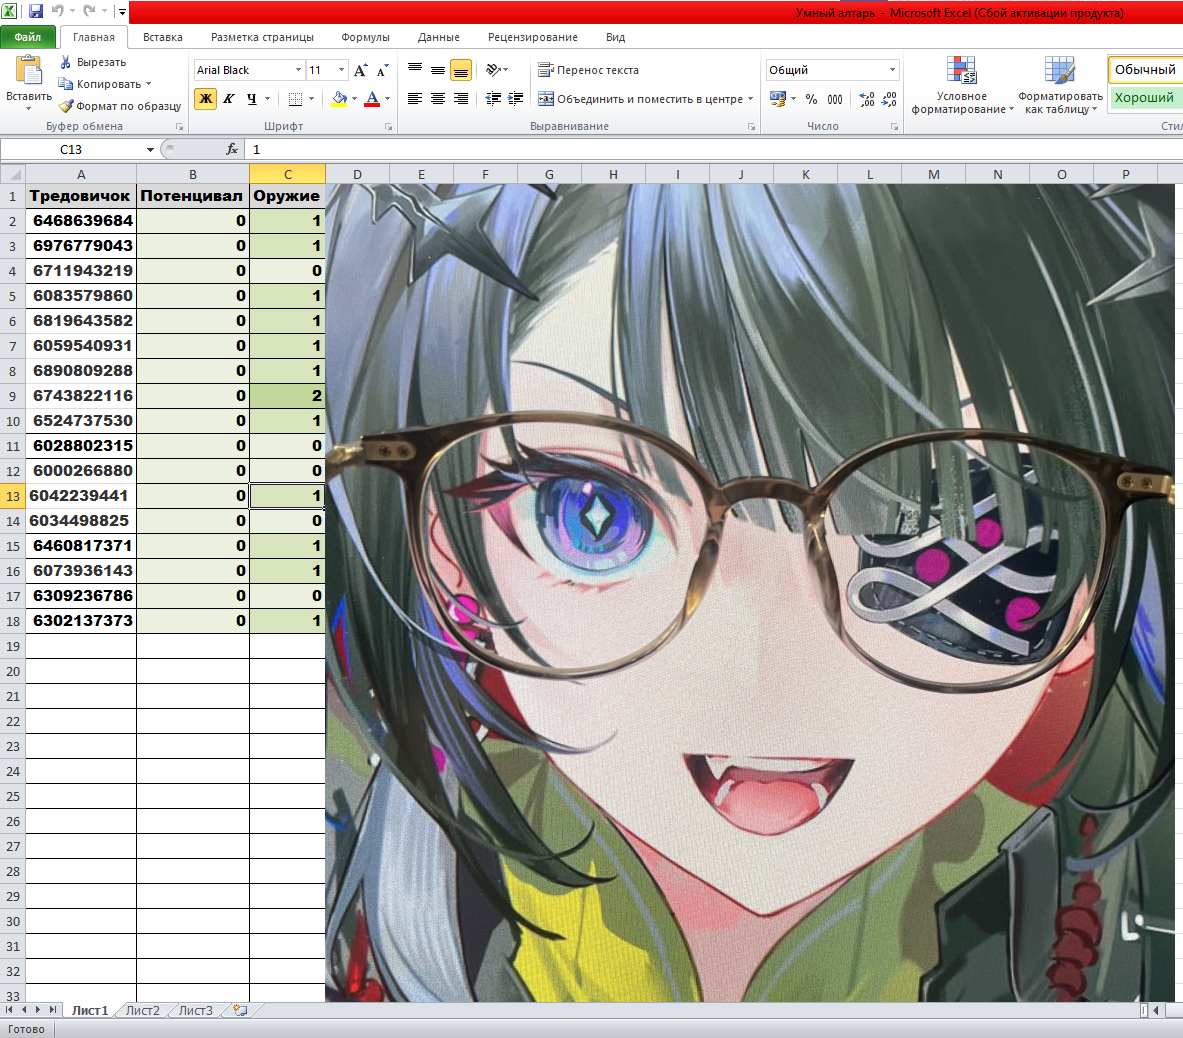Toggle Underline (Ч) formatting
The image size is (1183, 1038).
(251, 99)
